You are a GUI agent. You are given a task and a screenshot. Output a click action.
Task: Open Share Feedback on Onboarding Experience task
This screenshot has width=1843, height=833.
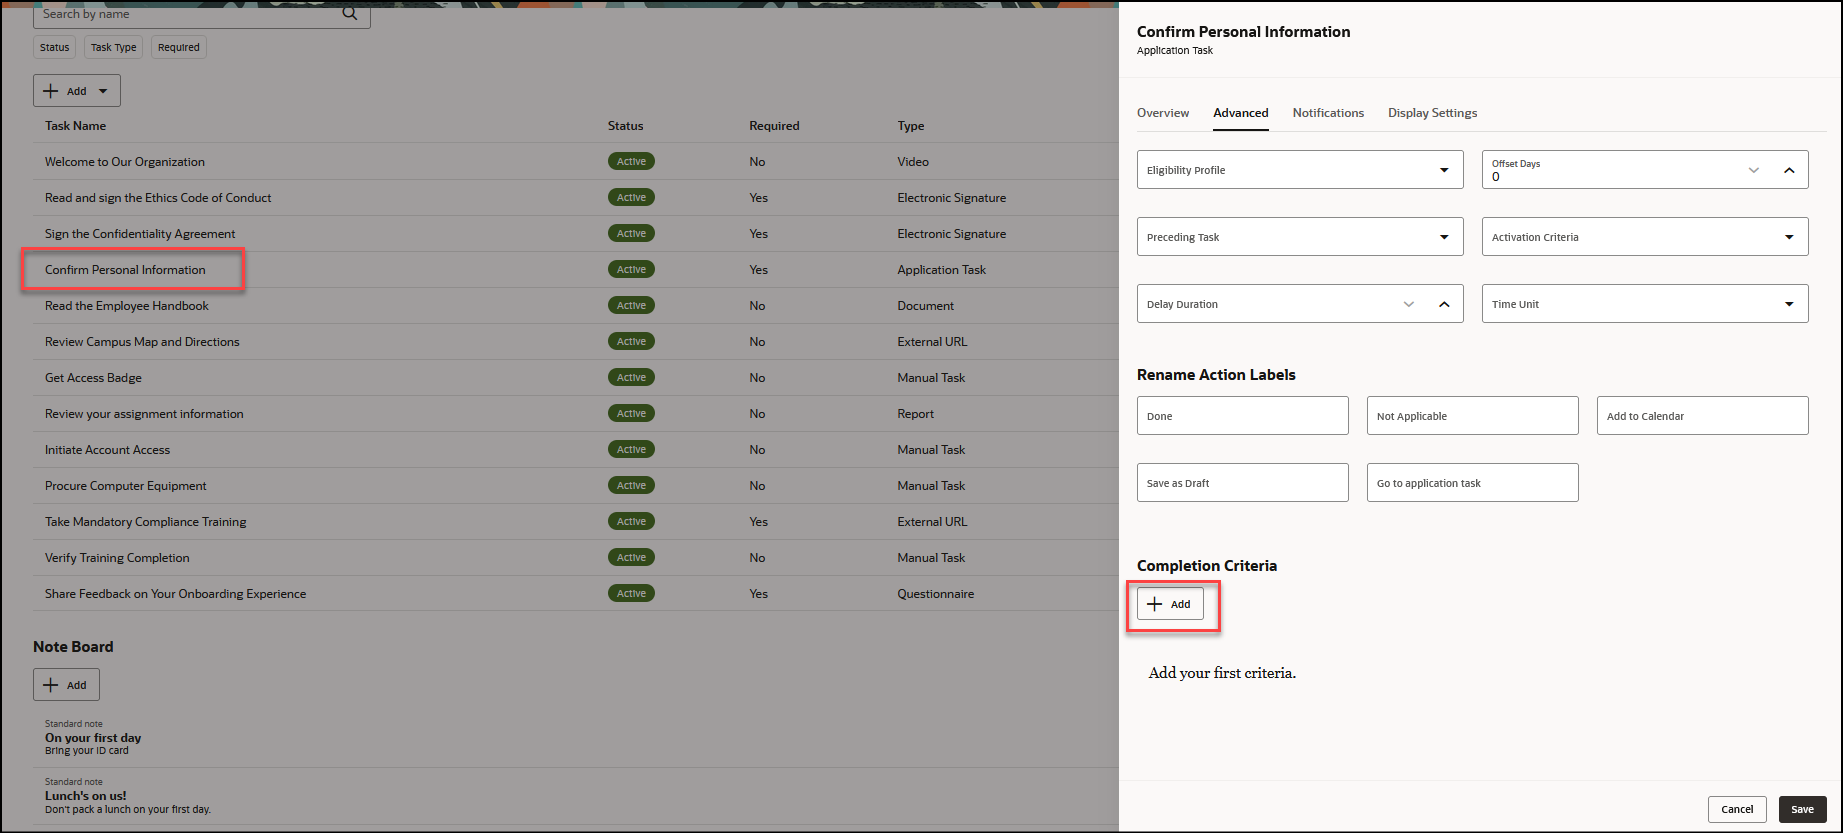[175, 594]
